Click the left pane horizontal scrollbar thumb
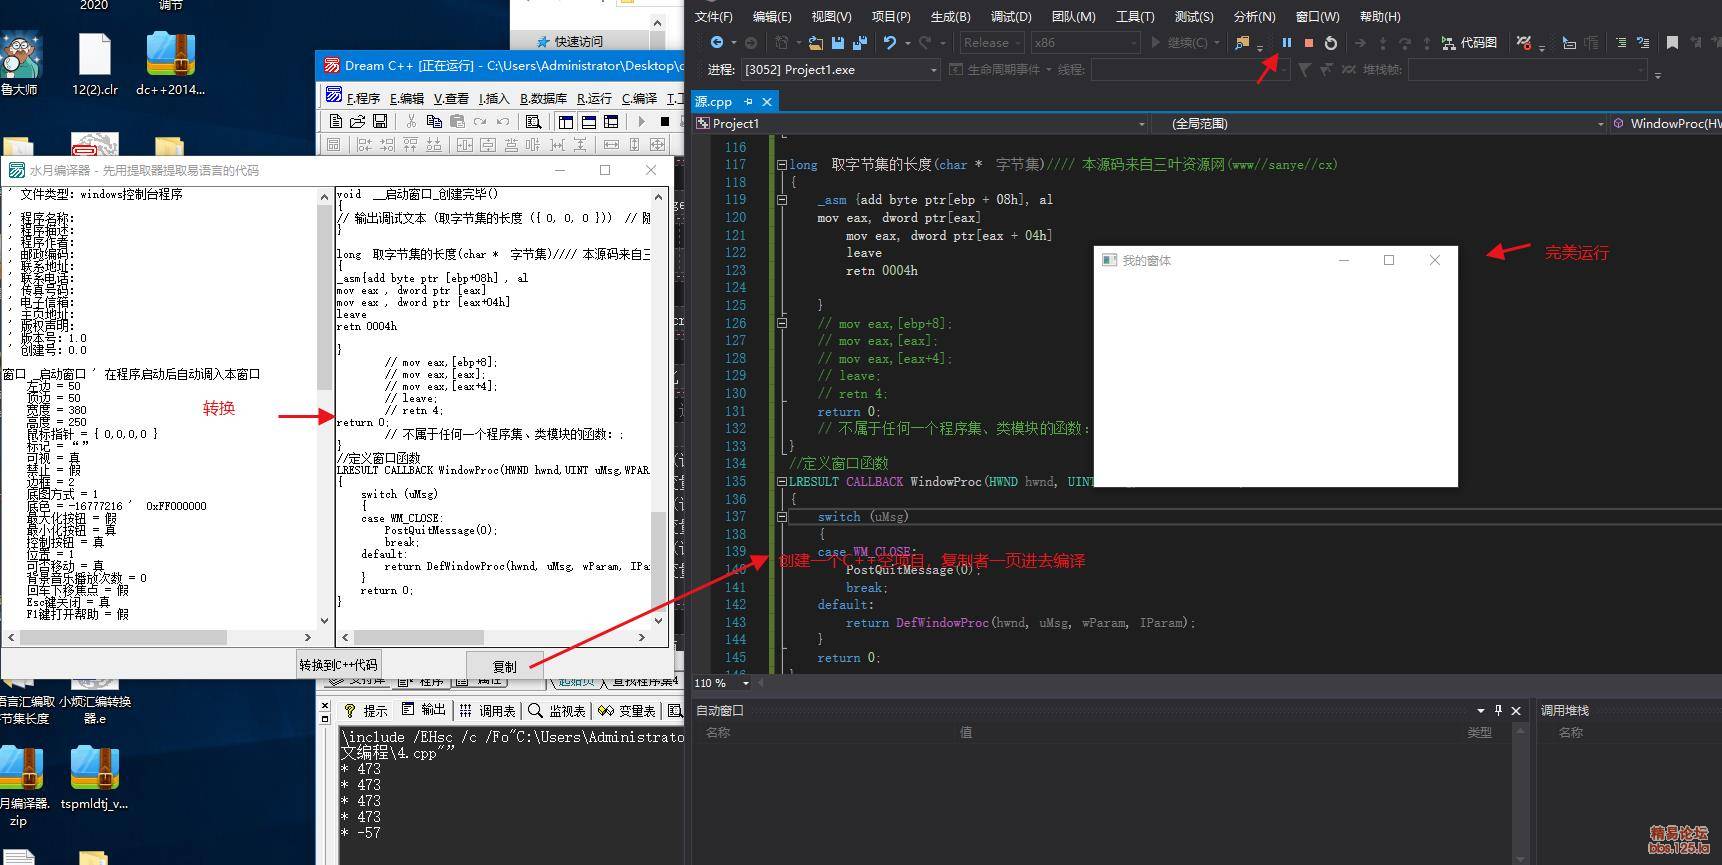Viewport: 1722px width, 865px height. coord(123,637)
